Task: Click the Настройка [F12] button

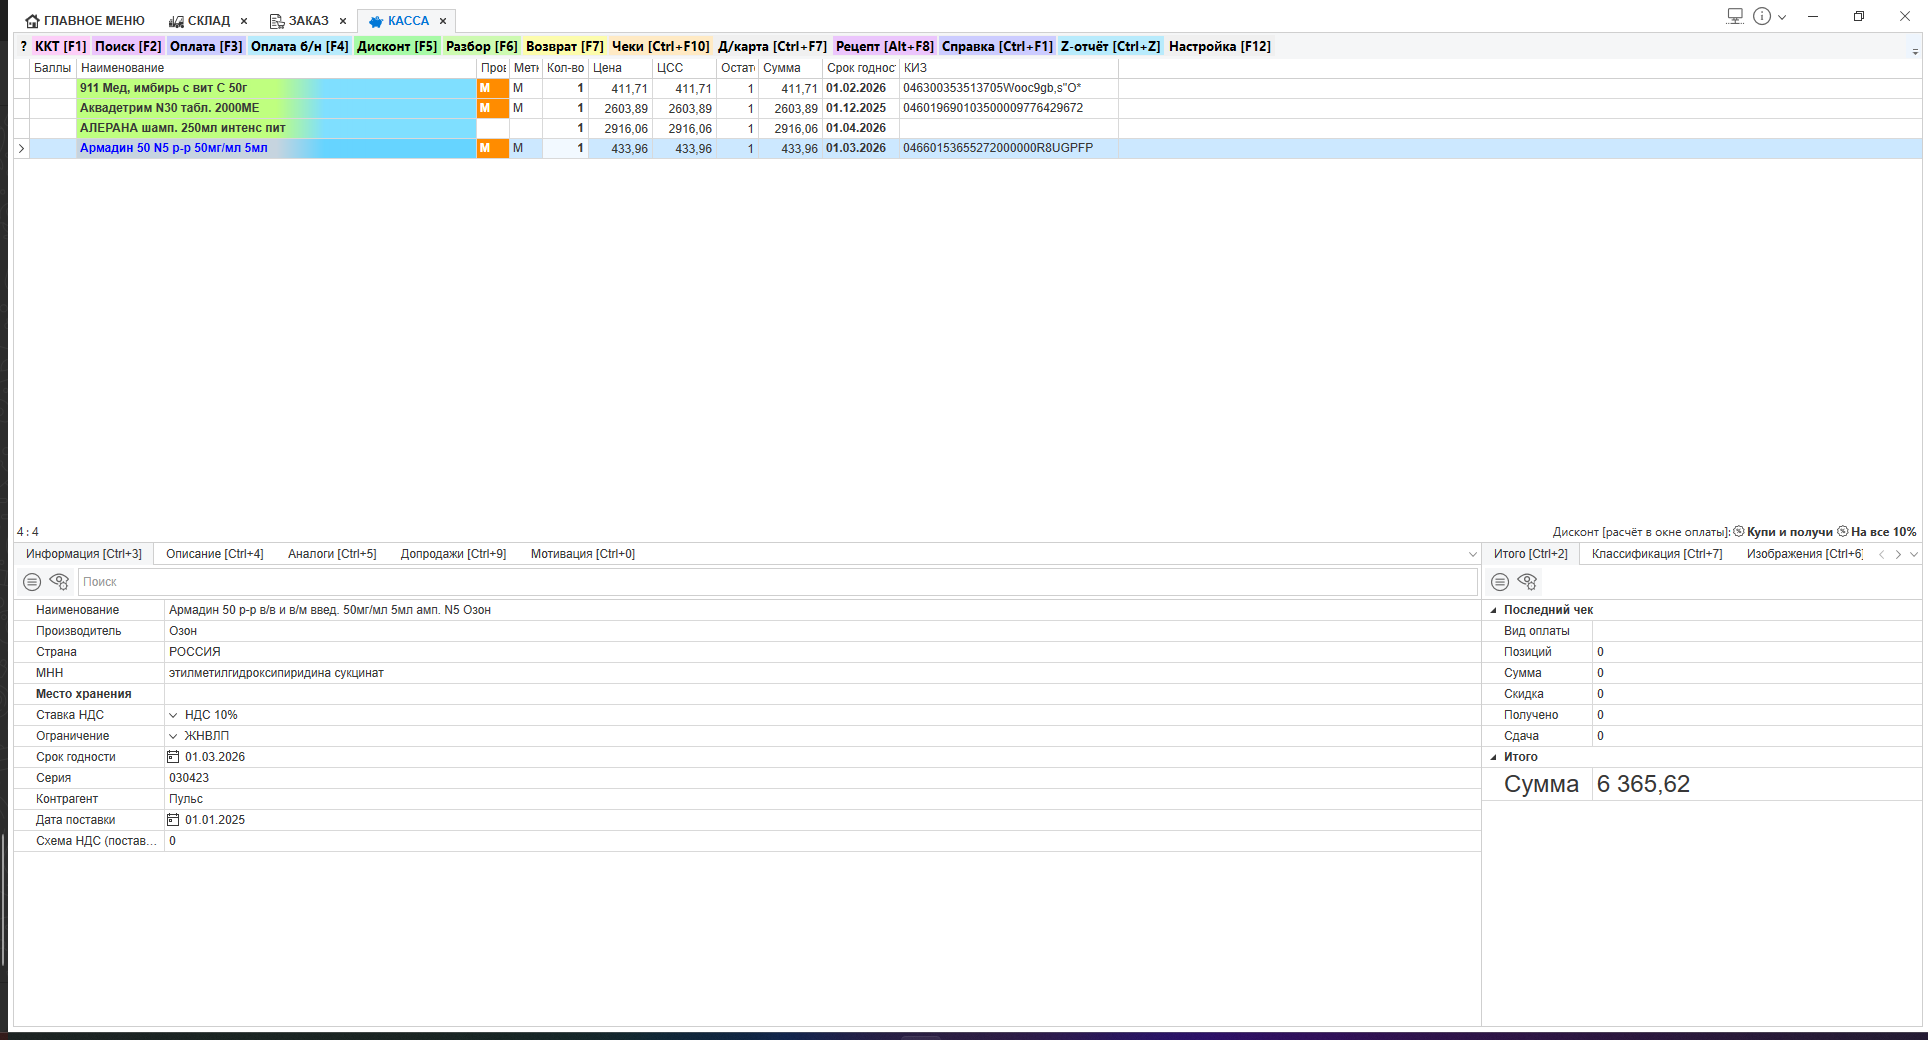Action: pos(1220,47)
